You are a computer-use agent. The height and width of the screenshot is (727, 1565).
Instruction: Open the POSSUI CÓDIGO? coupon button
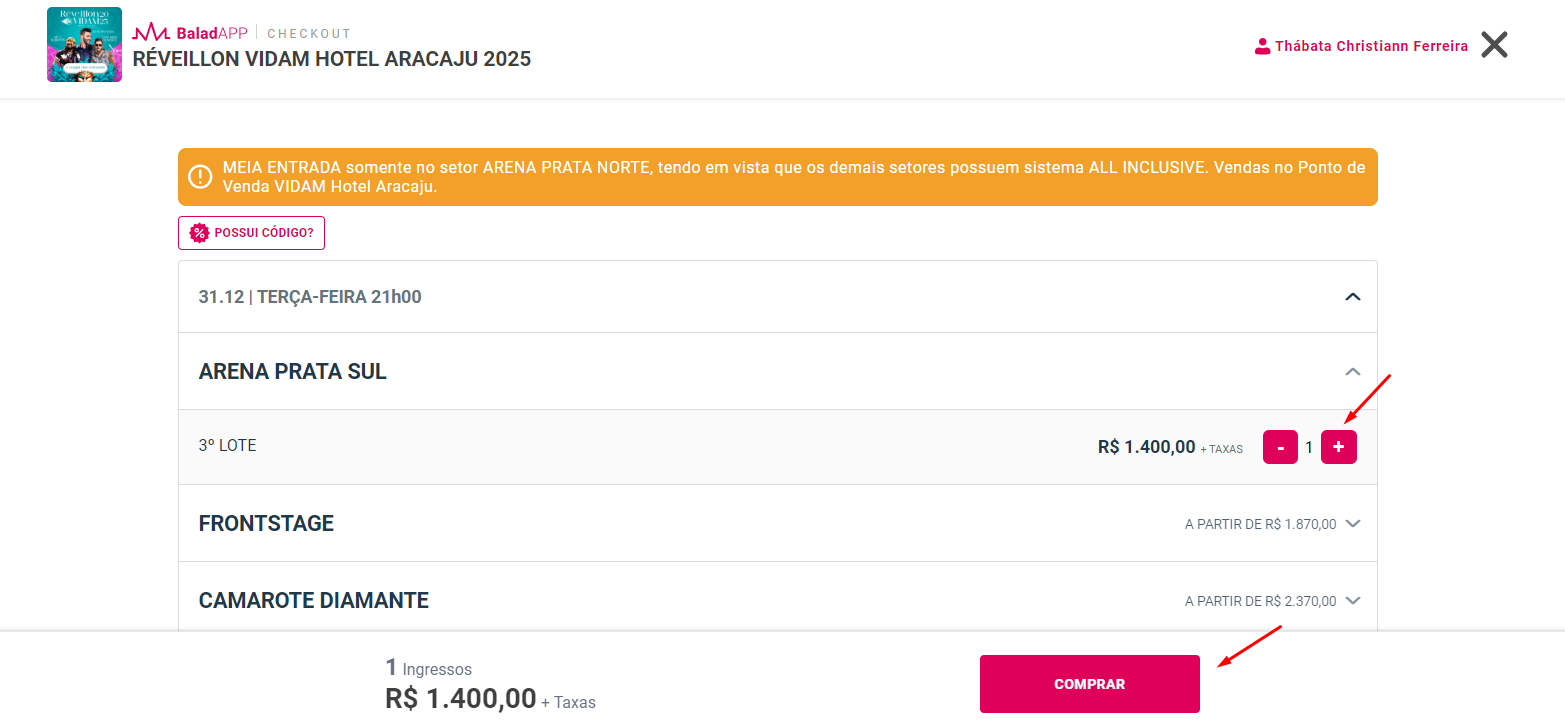[x=251, y=233]
